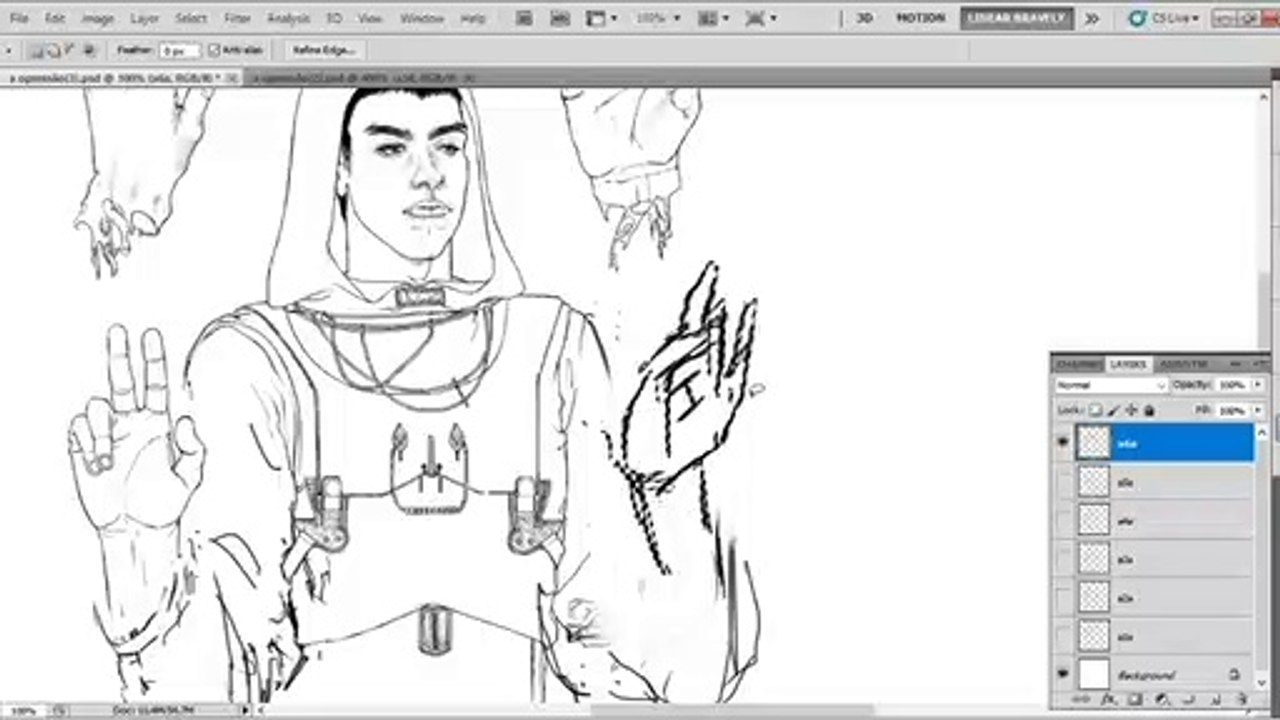Open the Help menu
This screenshot has height=720, width=1280.
(x=472, y=18)
